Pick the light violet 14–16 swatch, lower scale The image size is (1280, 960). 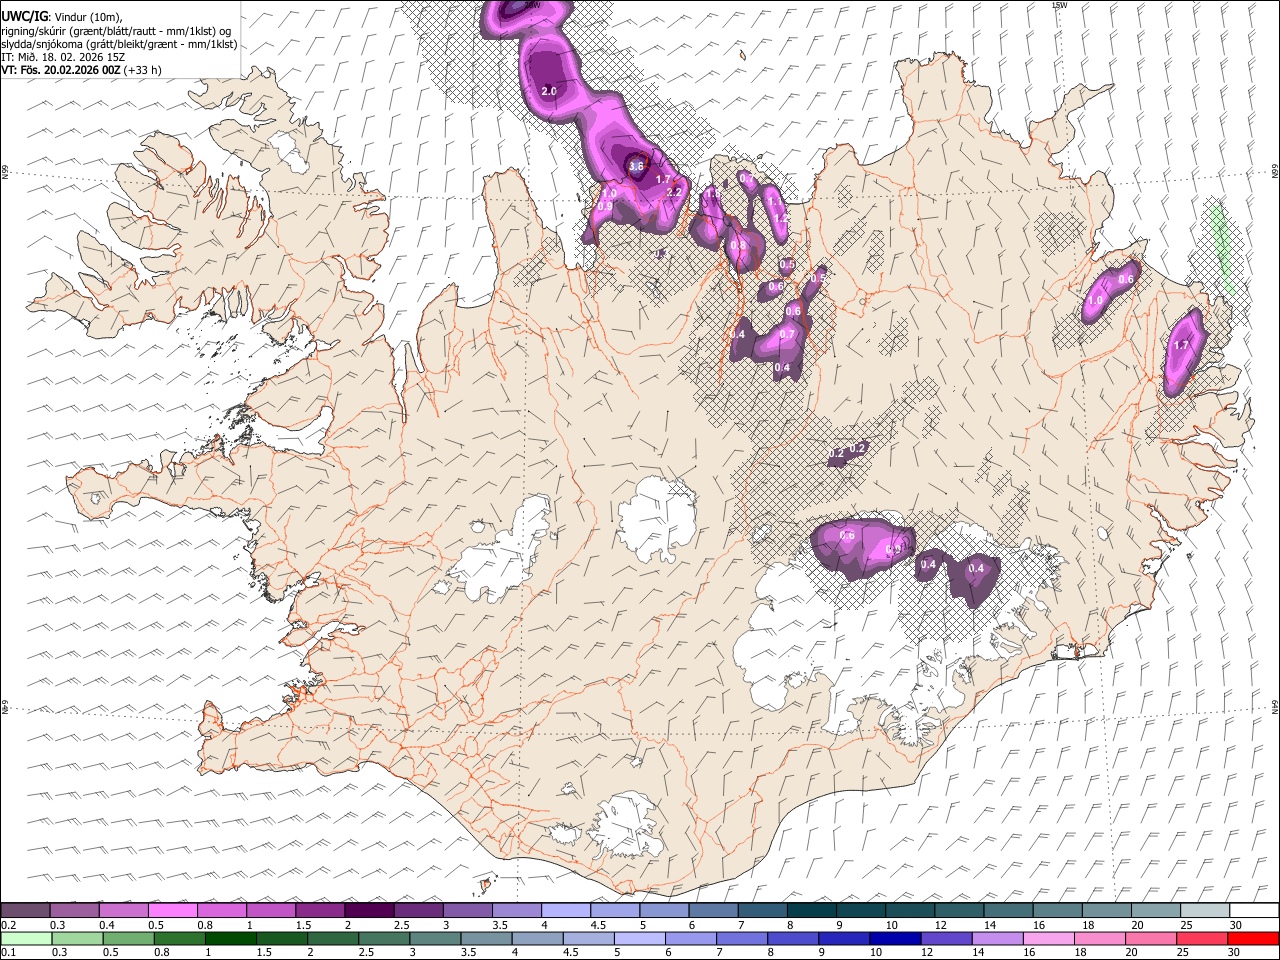[x=998, y=938]
